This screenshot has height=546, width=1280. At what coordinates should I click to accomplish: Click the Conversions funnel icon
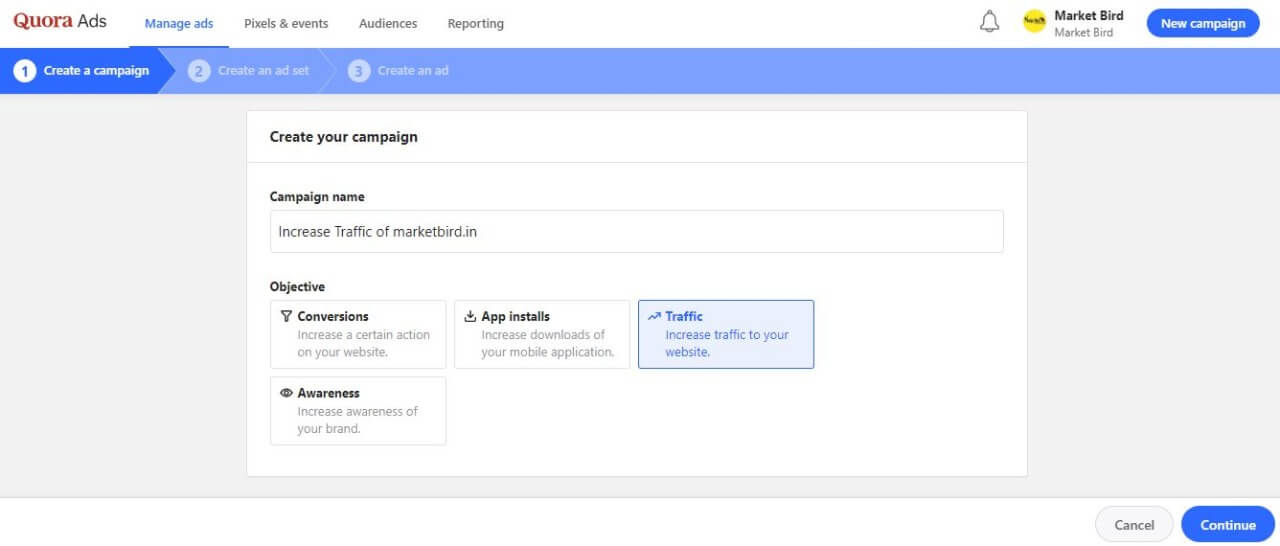pyautogui.click(x=287, y=316)
